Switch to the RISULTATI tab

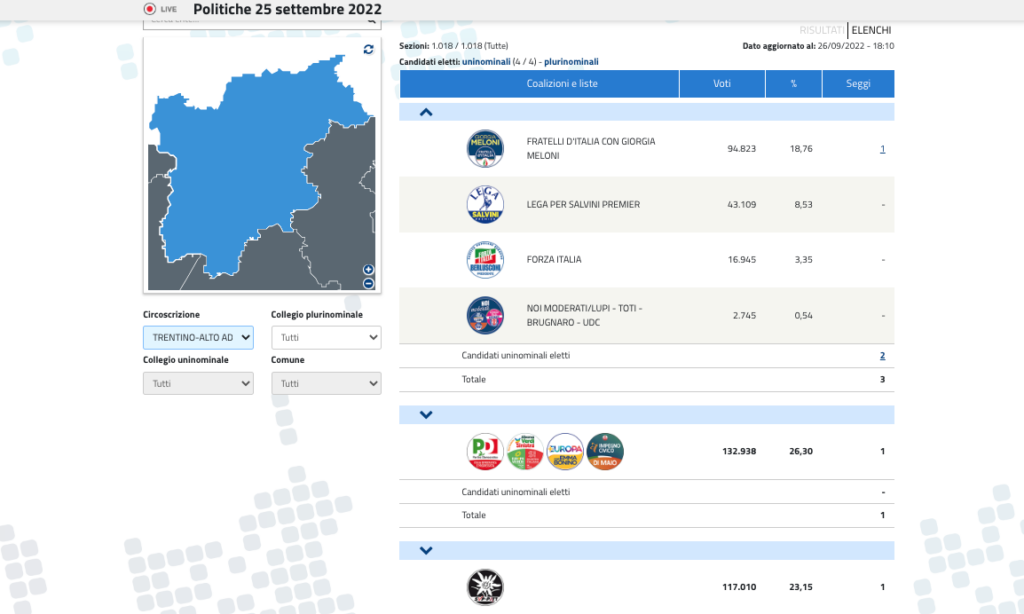[822, 30]
